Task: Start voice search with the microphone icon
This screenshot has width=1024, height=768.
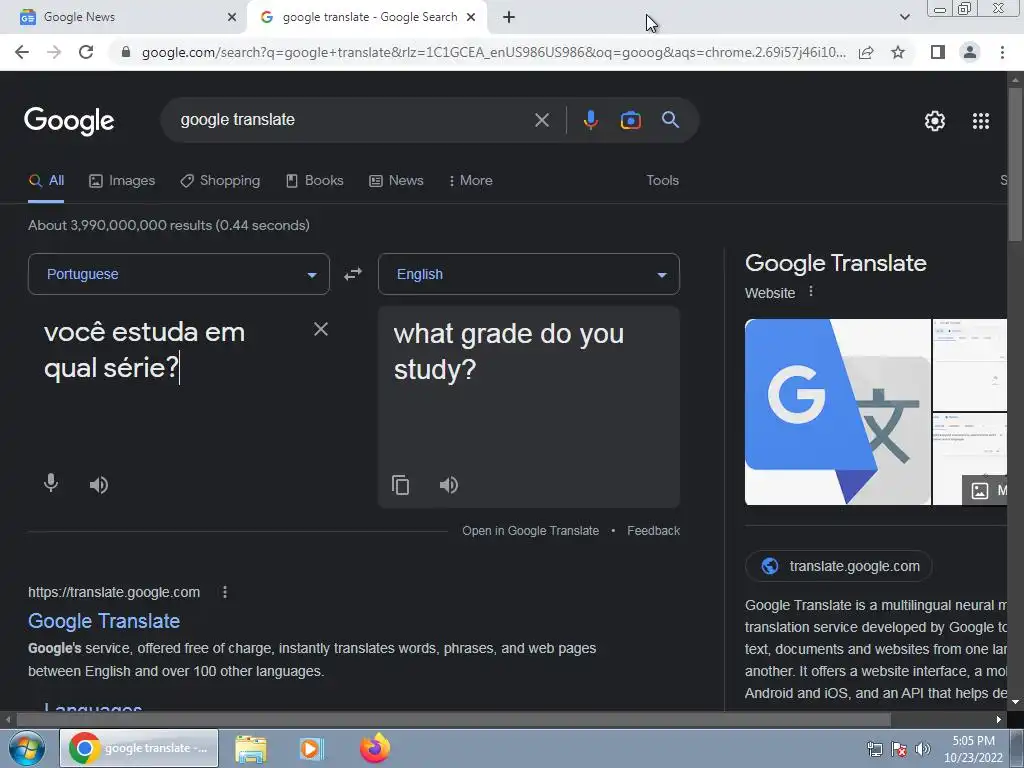Action: coord(590,120)
